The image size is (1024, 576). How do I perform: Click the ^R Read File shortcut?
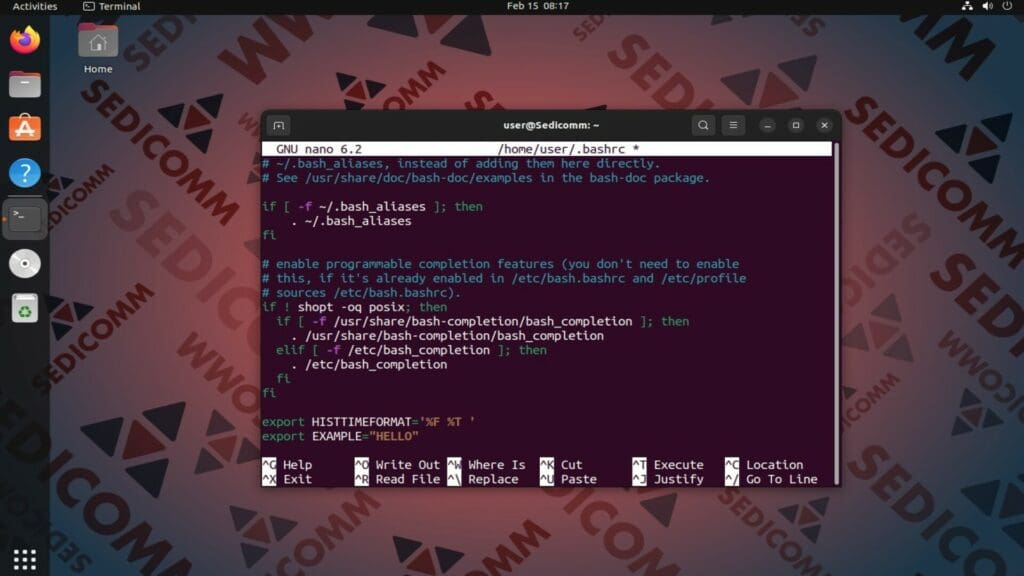pyautogui.click(x=397, y=479)
